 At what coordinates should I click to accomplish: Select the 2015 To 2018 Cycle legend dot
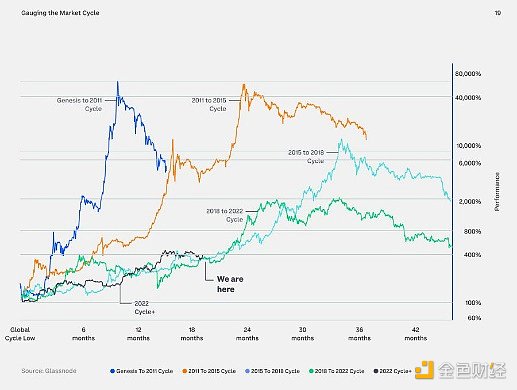[247, 371]
